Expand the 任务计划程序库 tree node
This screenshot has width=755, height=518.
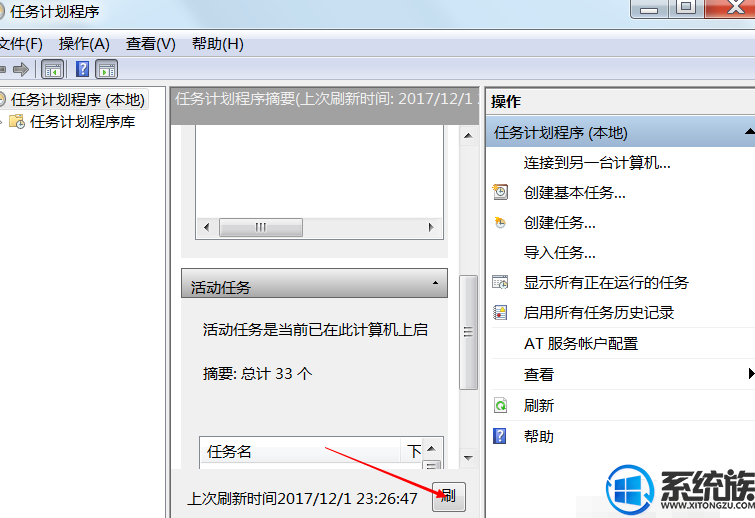[x=1, y=122]
